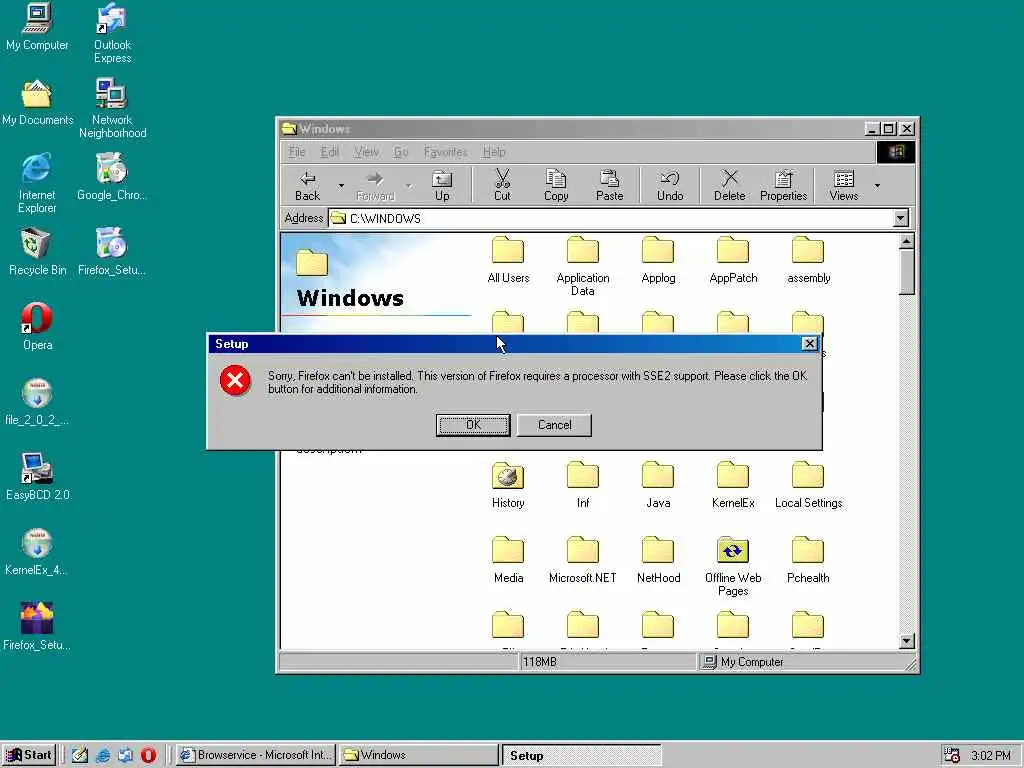Expand the Views dropdown arrow

pyautogui.click(x=877, y=185)
